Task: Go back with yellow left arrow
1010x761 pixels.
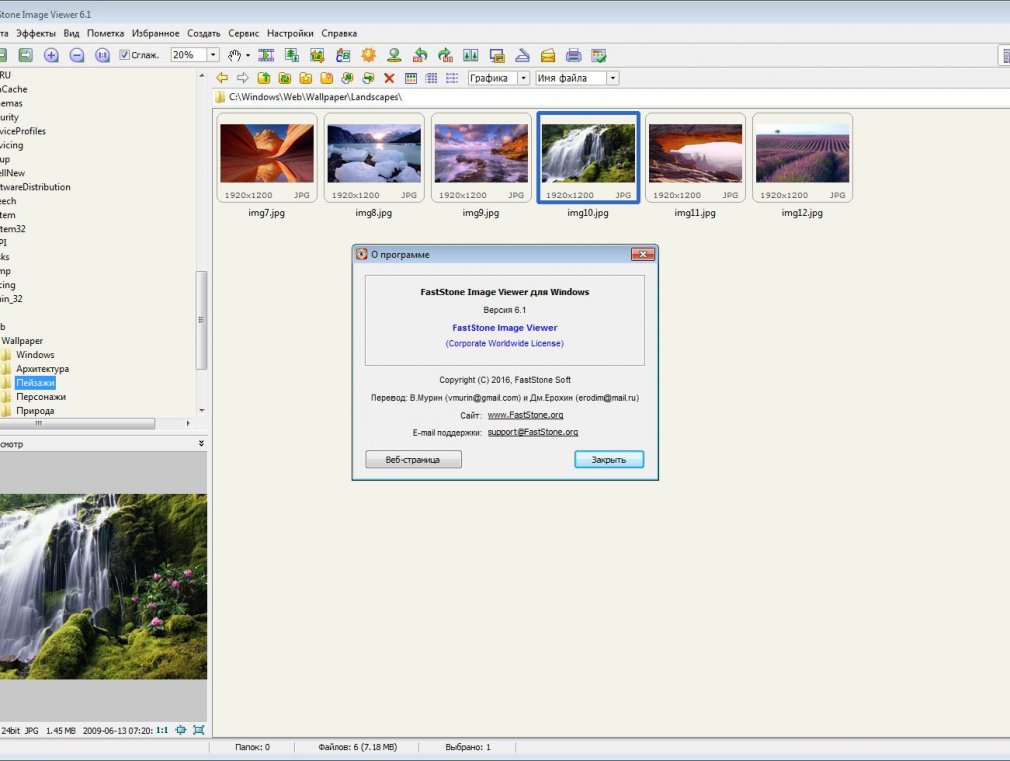Action: (222, 78)
